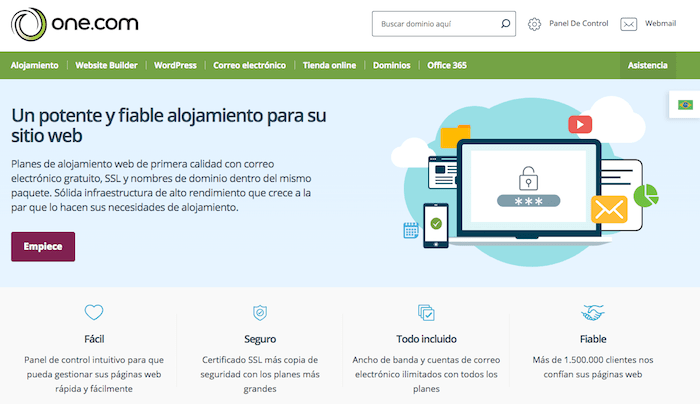Click the checkbox stack icon above Todo incluido

pyautogui.click(x=426, y=312)
